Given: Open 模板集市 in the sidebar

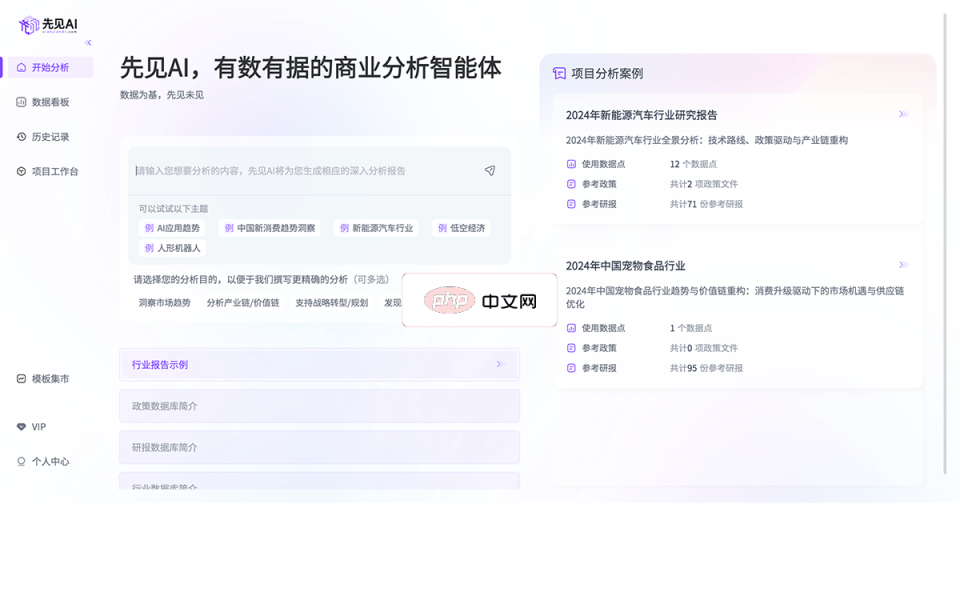Looking at the screenshot, I should click(x=50, y=379).
